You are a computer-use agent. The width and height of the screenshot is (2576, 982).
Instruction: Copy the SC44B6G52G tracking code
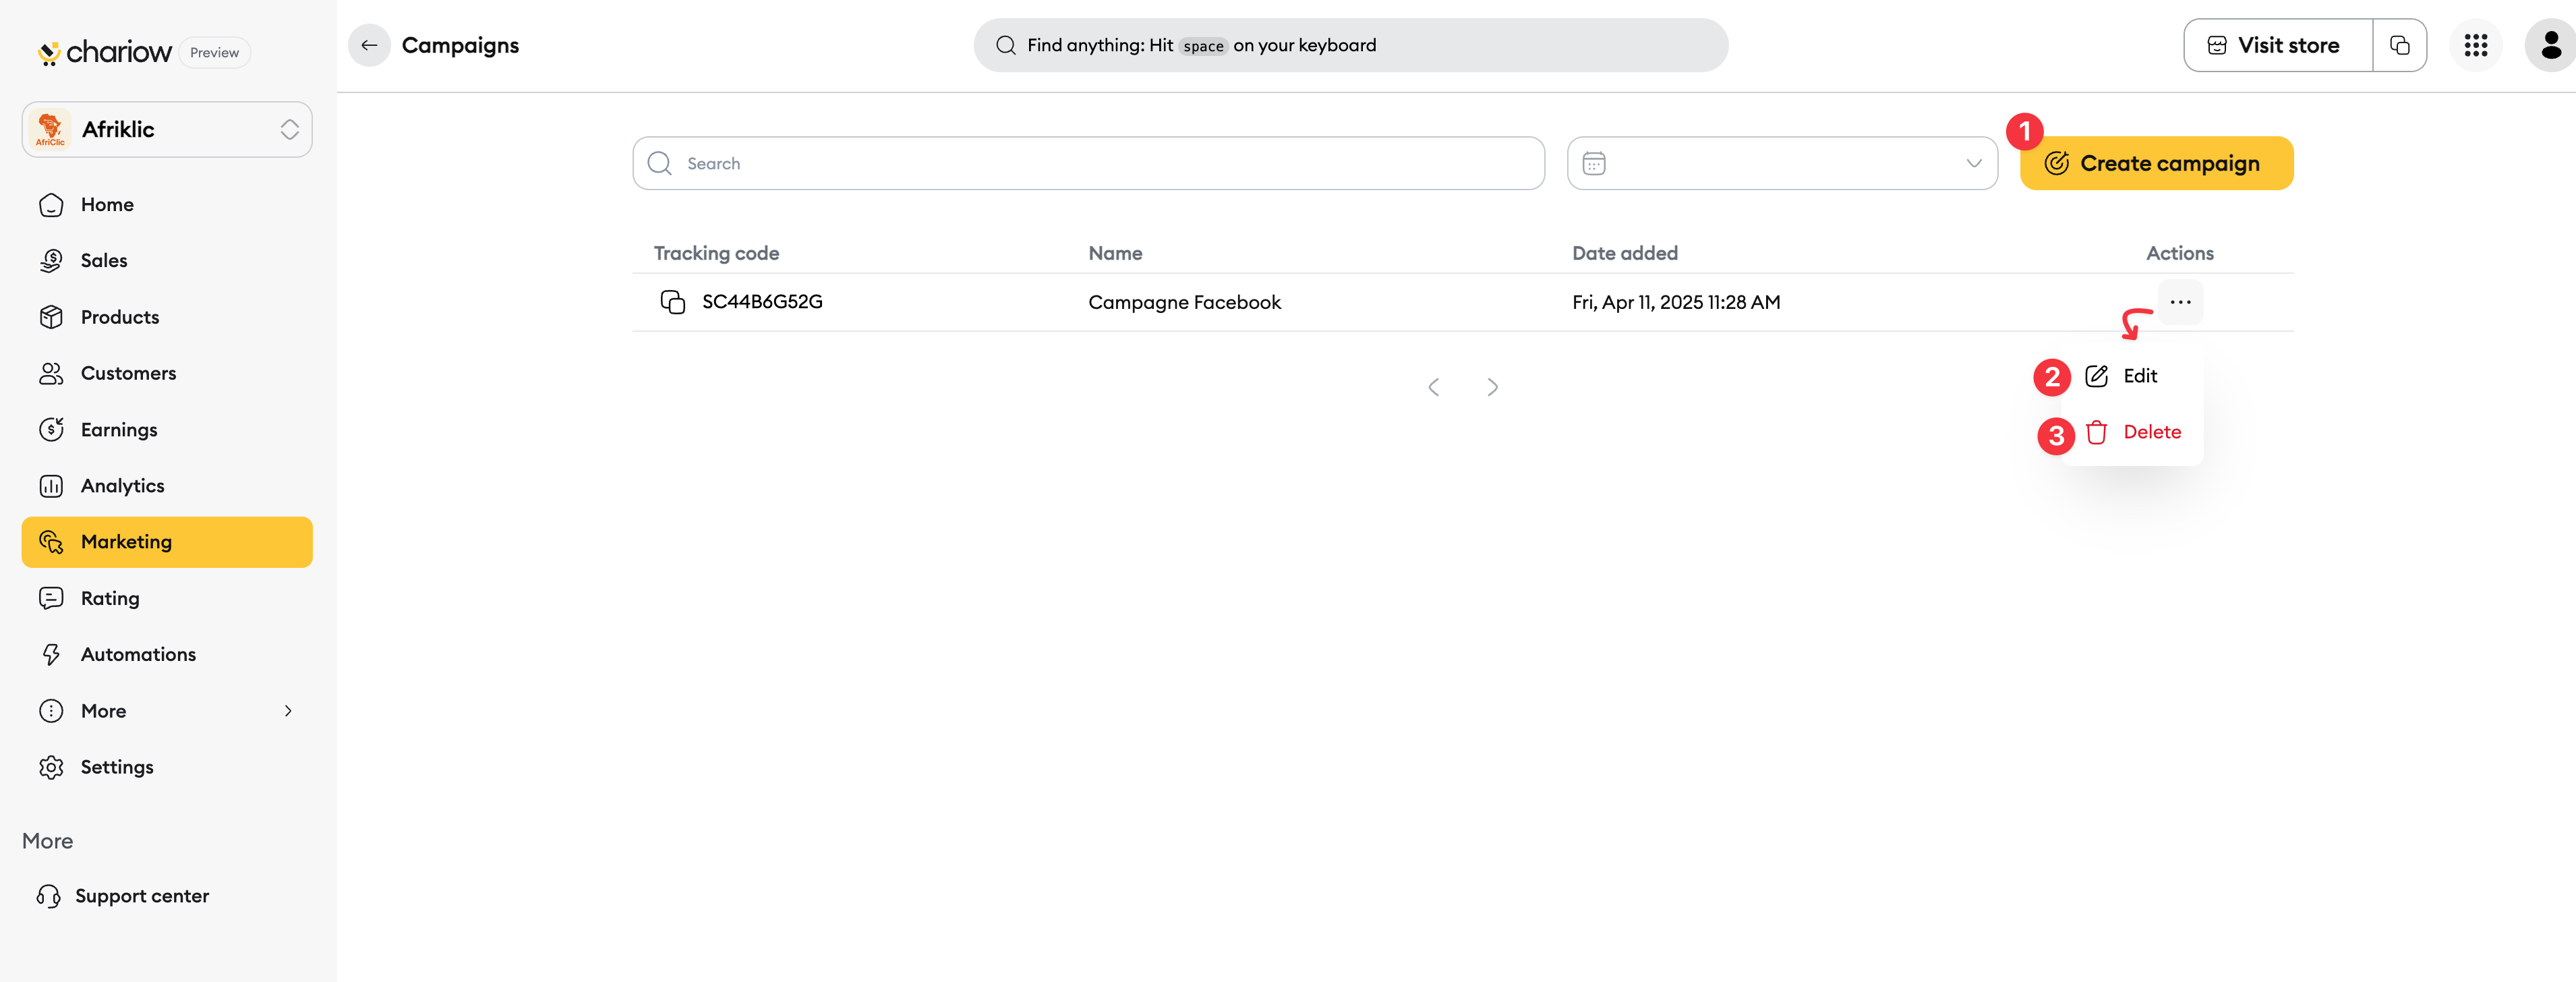pos(673,302)
